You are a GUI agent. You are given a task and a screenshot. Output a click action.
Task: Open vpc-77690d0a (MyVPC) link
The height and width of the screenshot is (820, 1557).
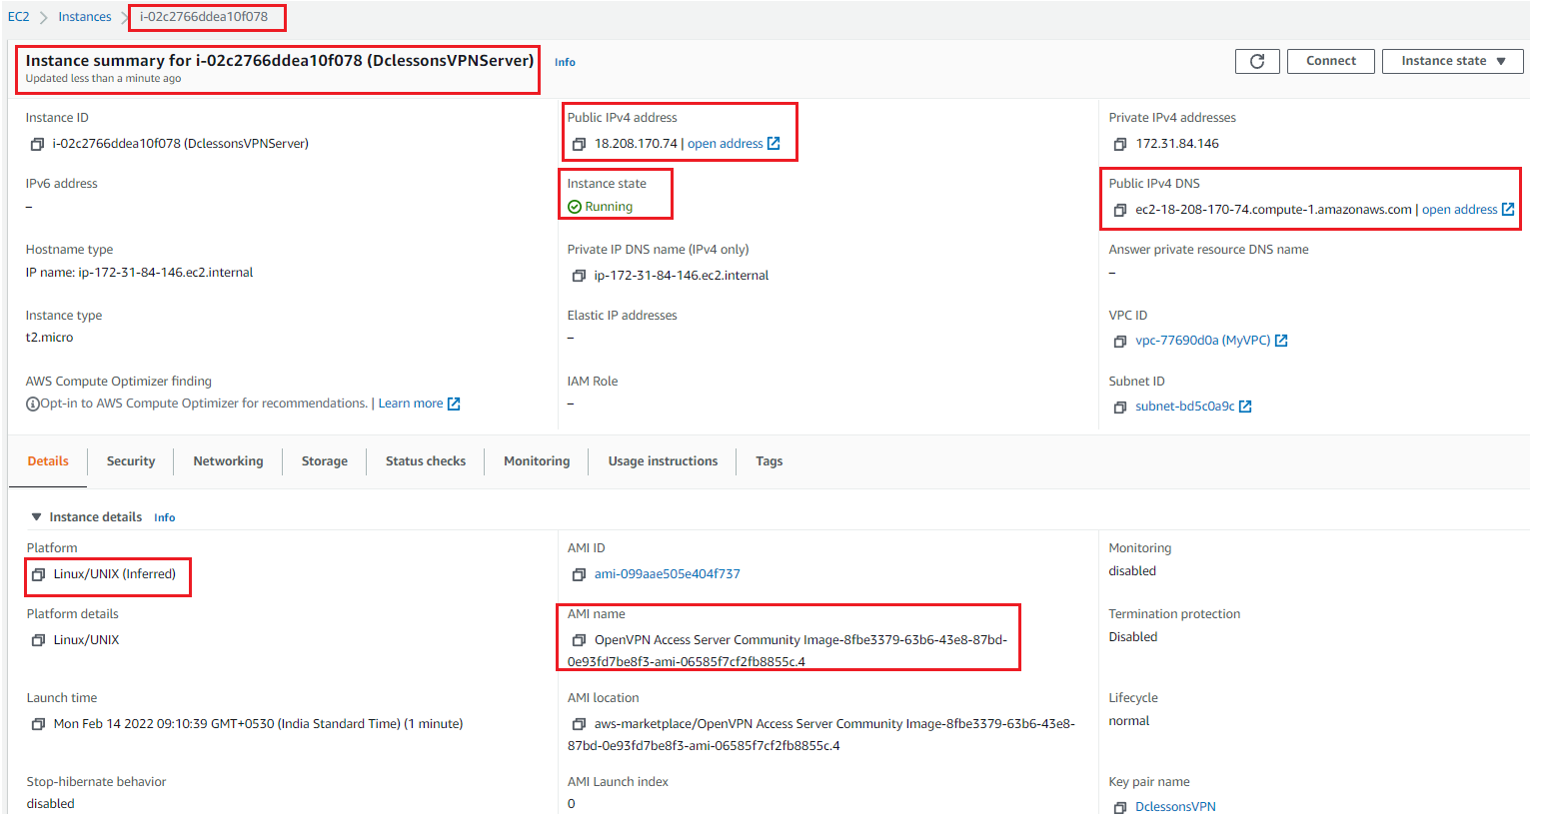pos(1203,341)
